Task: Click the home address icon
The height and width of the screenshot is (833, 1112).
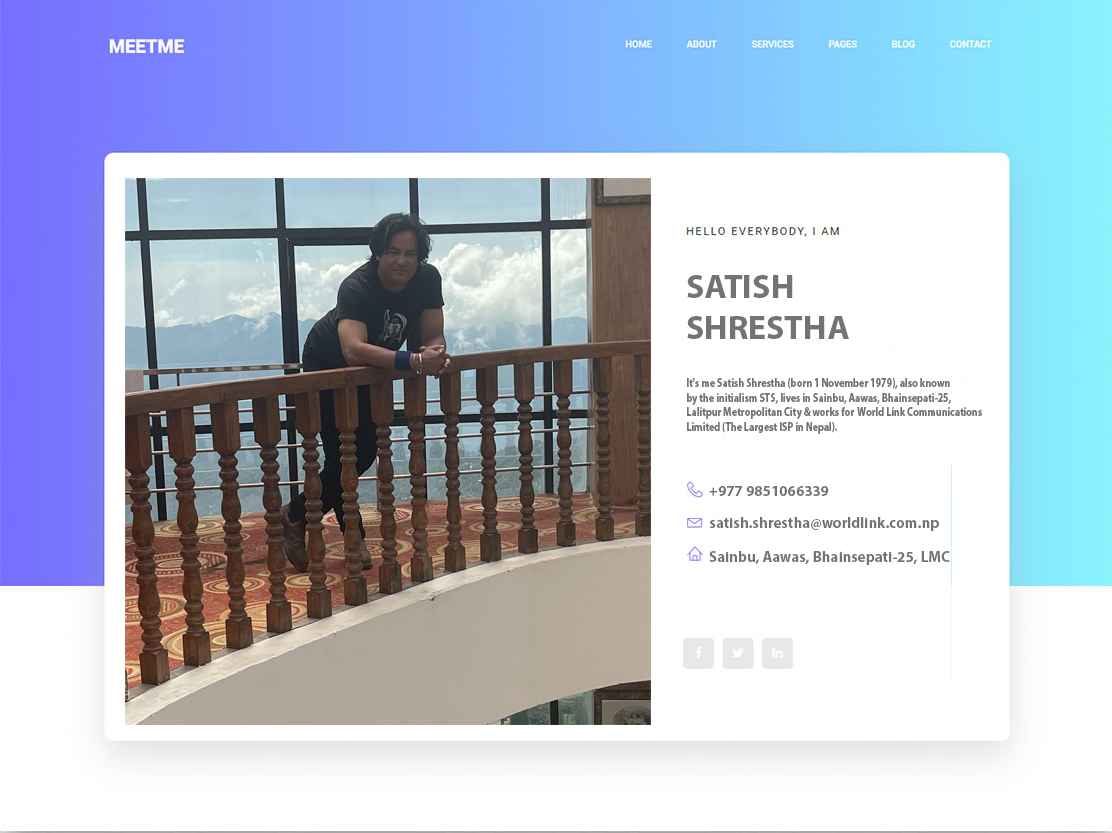Action: [x=694, y=554]
